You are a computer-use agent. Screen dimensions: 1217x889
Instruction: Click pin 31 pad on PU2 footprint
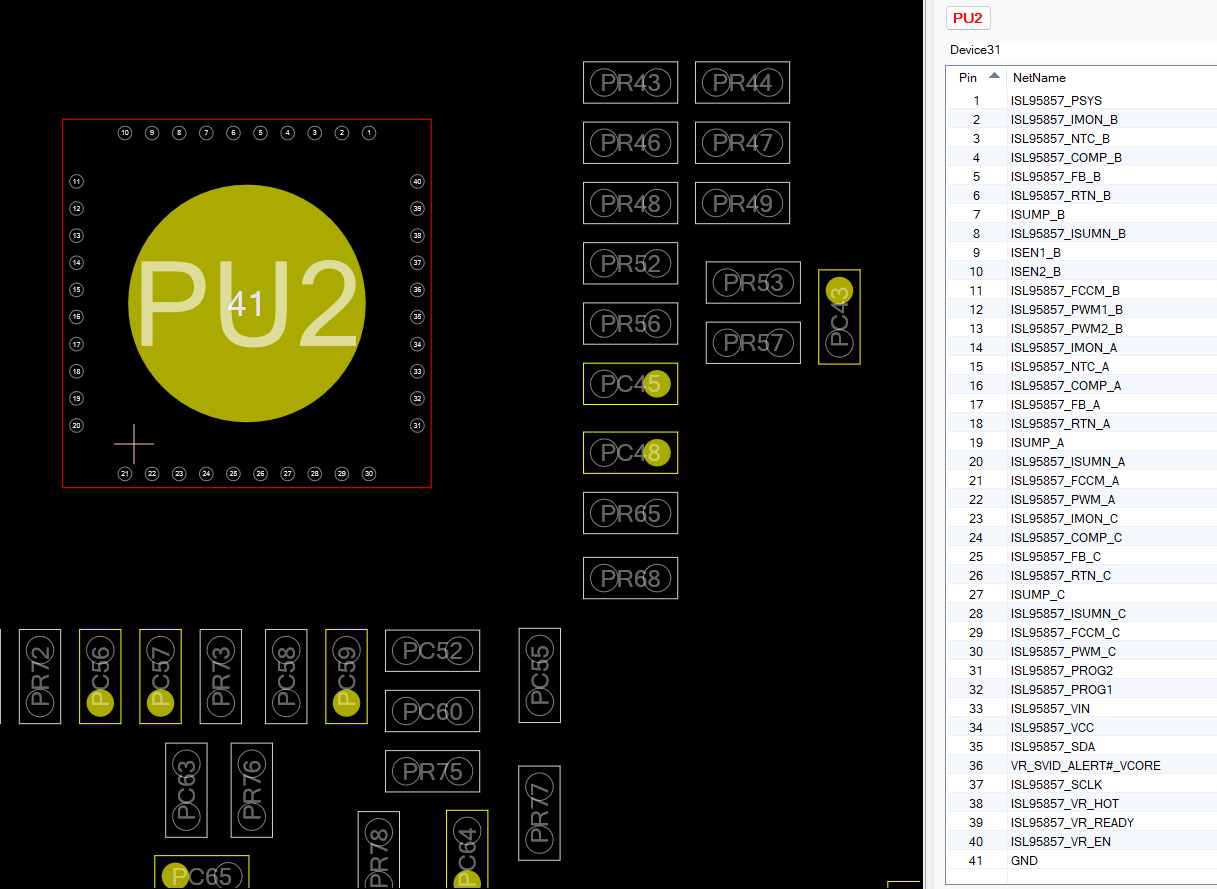[417, 425]
